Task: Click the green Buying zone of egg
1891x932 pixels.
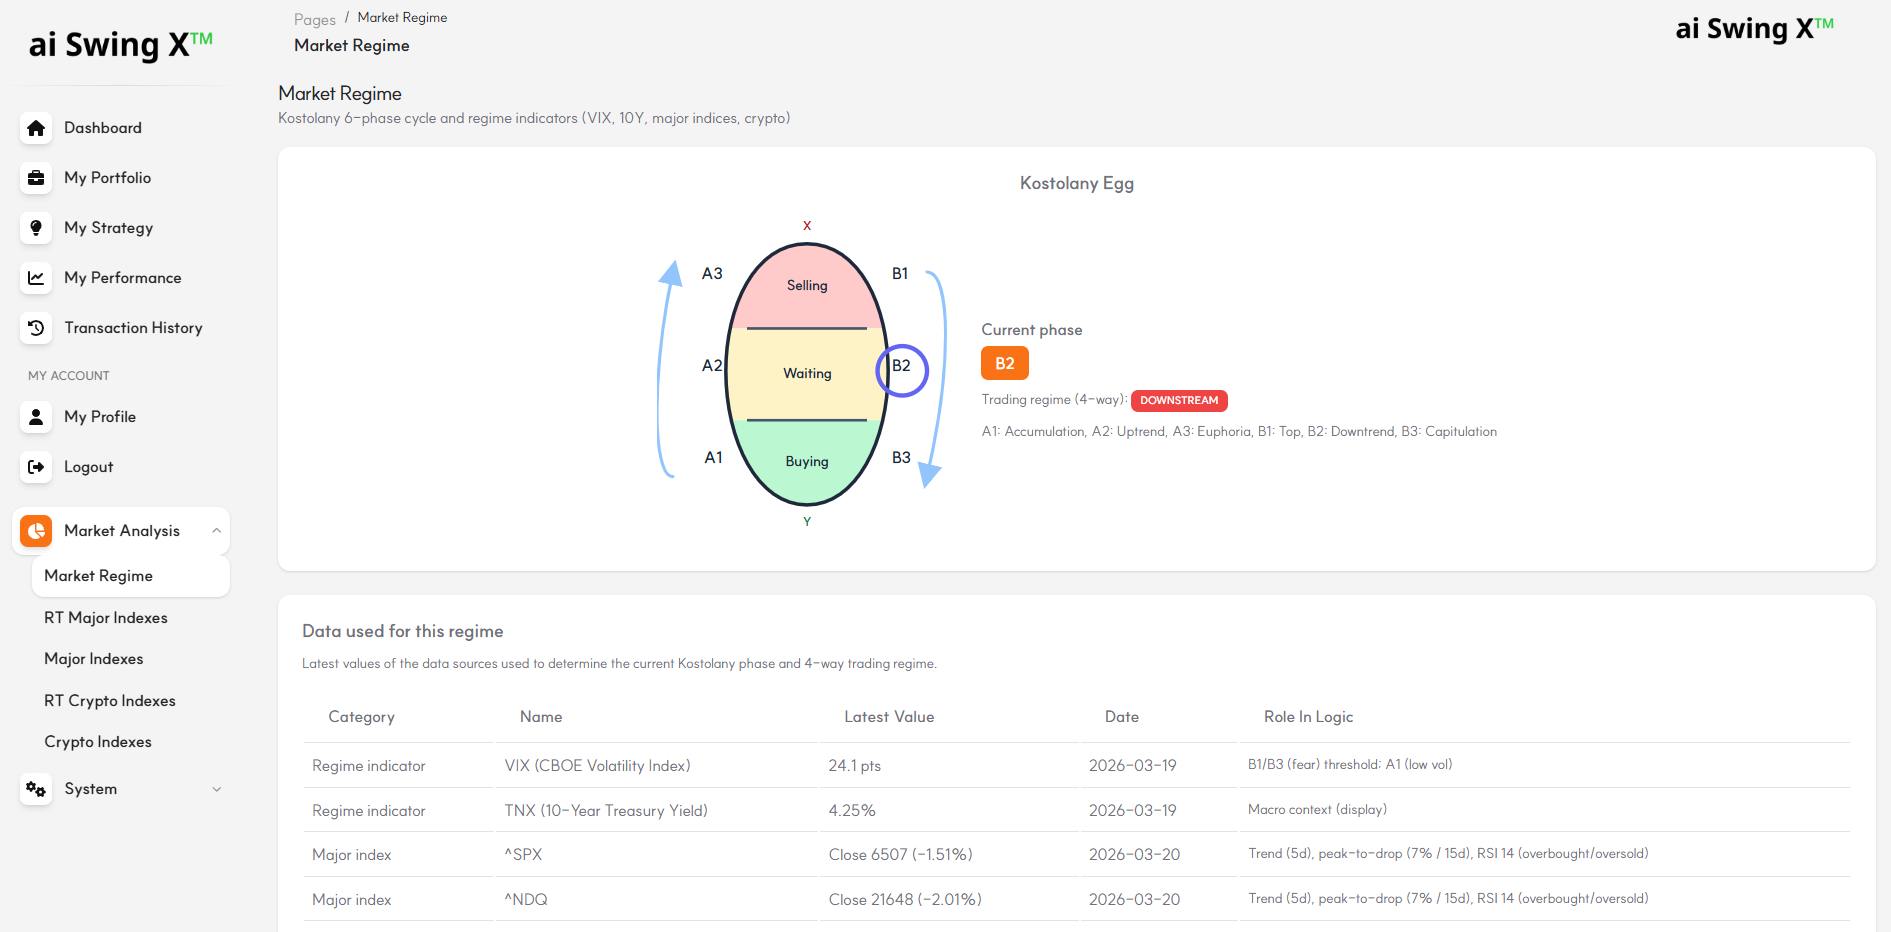Action: point(806,461)
